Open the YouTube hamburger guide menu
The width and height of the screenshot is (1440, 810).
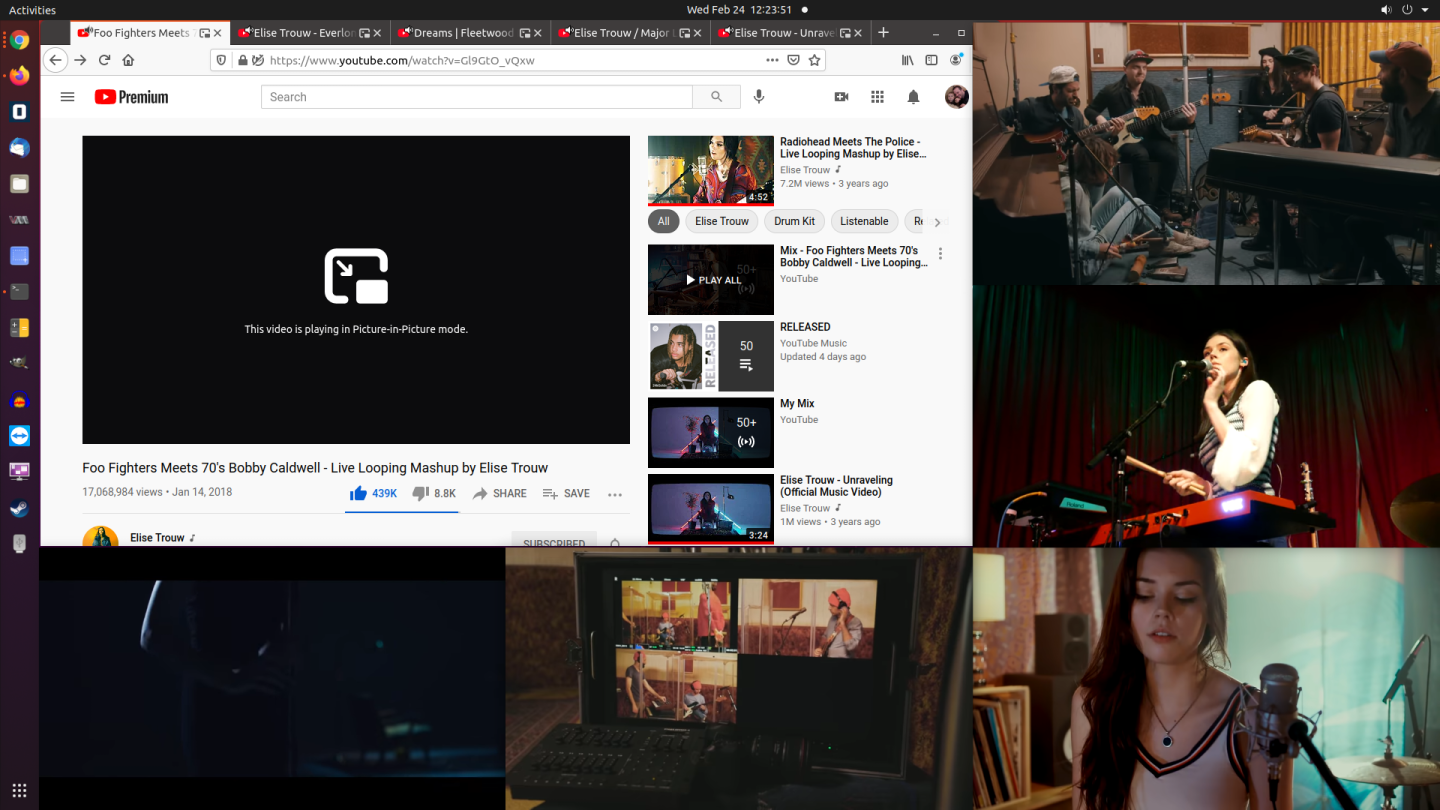pos(67,96)
